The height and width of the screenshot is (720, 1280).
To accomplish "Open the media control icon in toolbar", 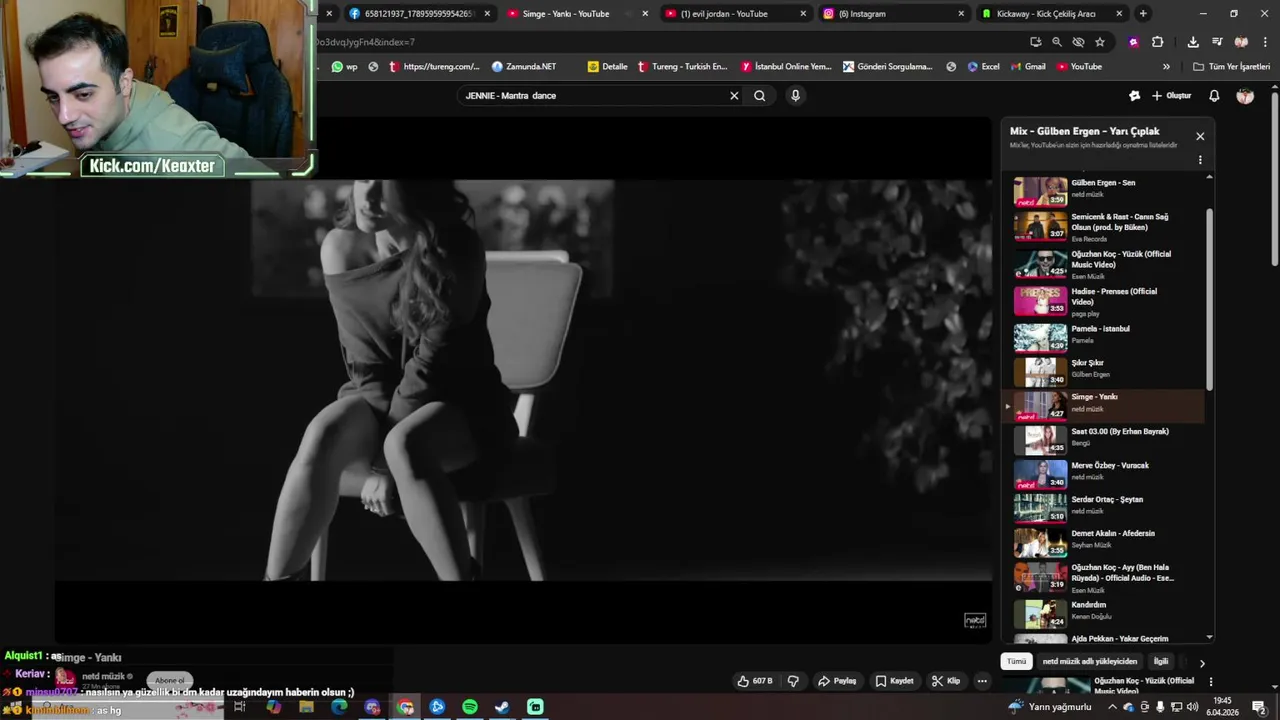I will 1217,42.
